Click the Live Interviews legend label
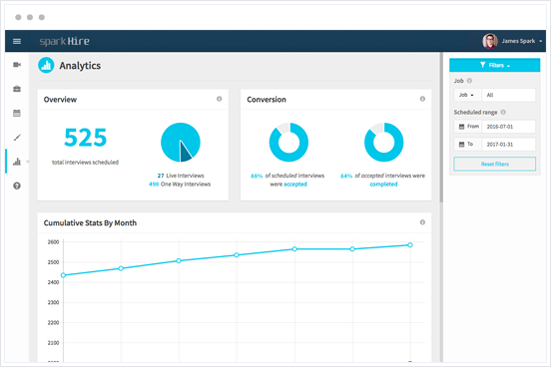Image resolution: width=551 pixels, height=367 pixels. (x=185, y=175)
